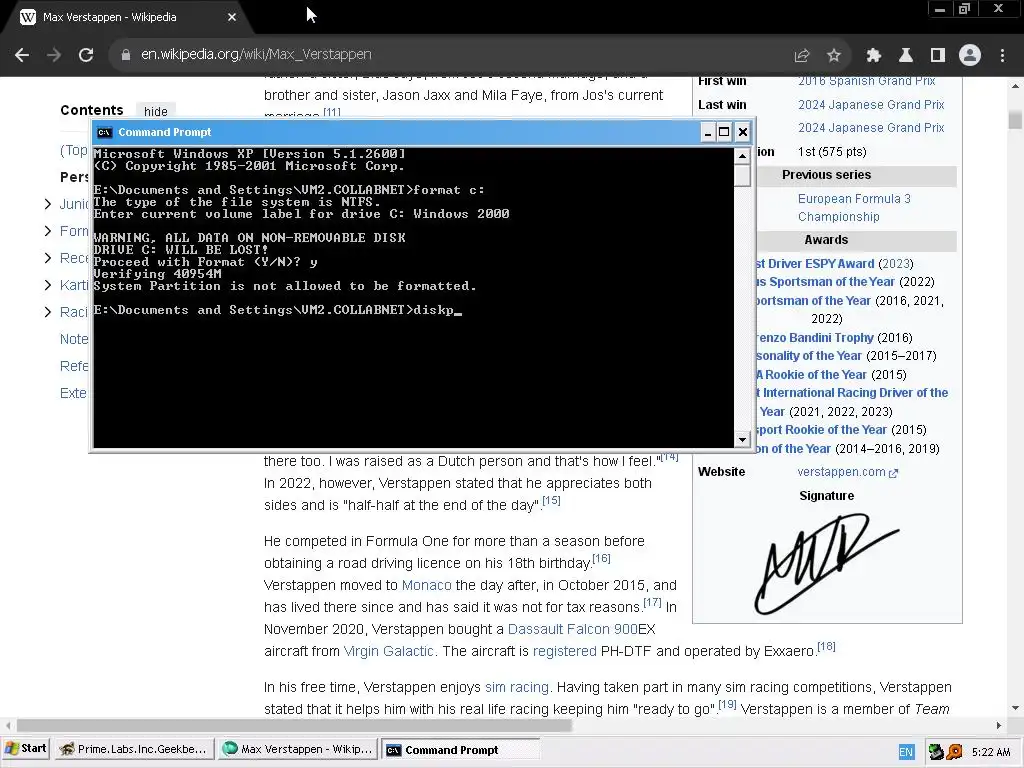
Task: Open the Dassault Falcon 900 link
Action: pyautogui.click(x=572, y=630)
